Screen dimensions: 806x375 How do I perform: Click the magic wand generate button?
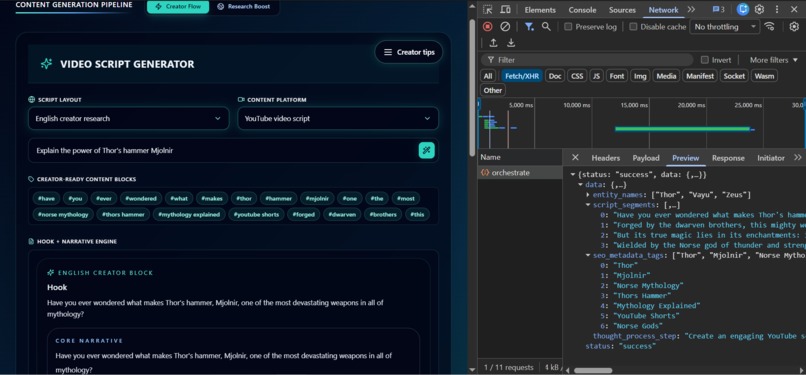(x=427, y=151)
